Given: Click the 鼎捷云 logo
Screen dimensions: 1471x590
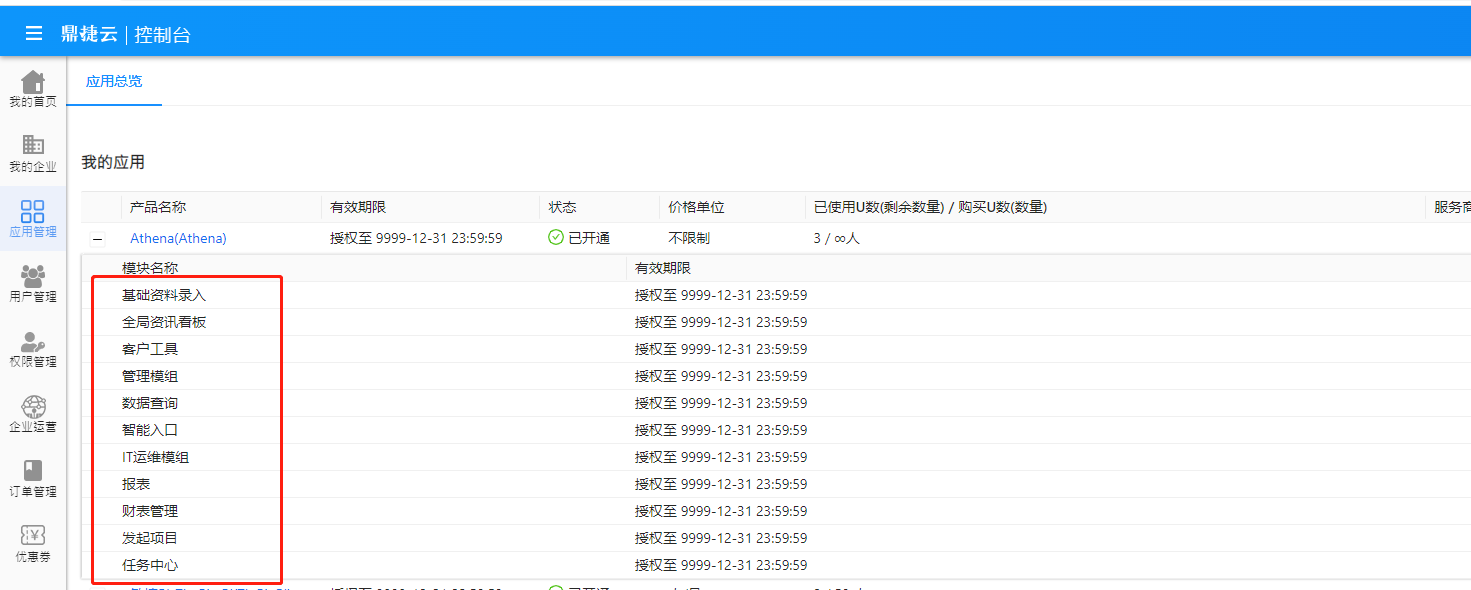Looking at the screenshot, I should (88, 34).
